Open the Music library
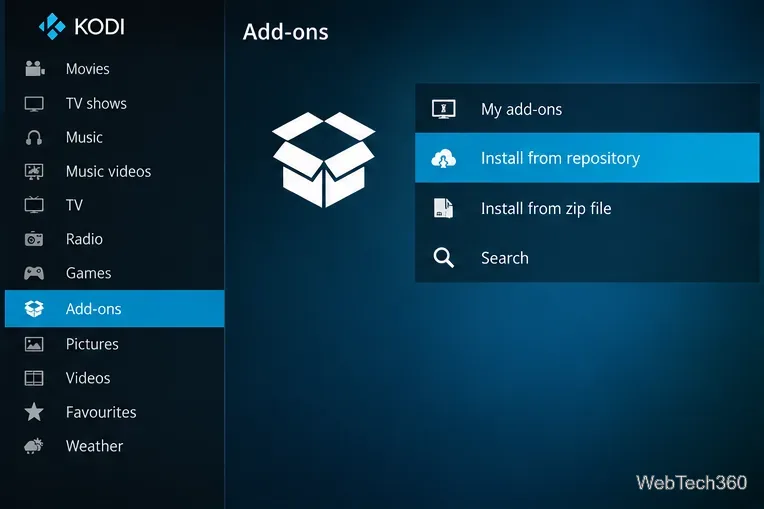764x509 pixels. pos(115,138)
